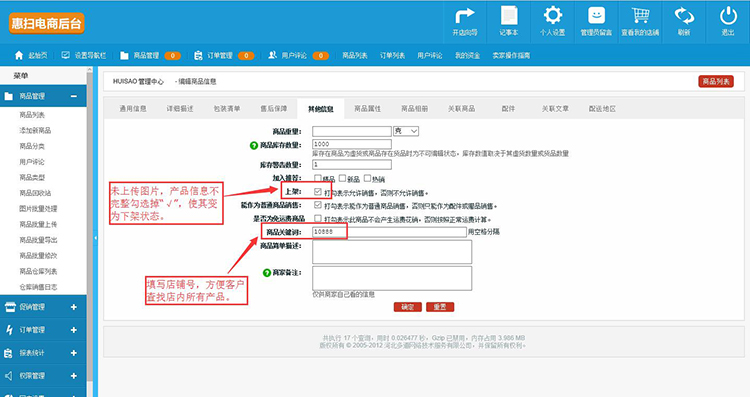
Task: Click the sidebar vertical scrollbar
Action: [89, 230]
